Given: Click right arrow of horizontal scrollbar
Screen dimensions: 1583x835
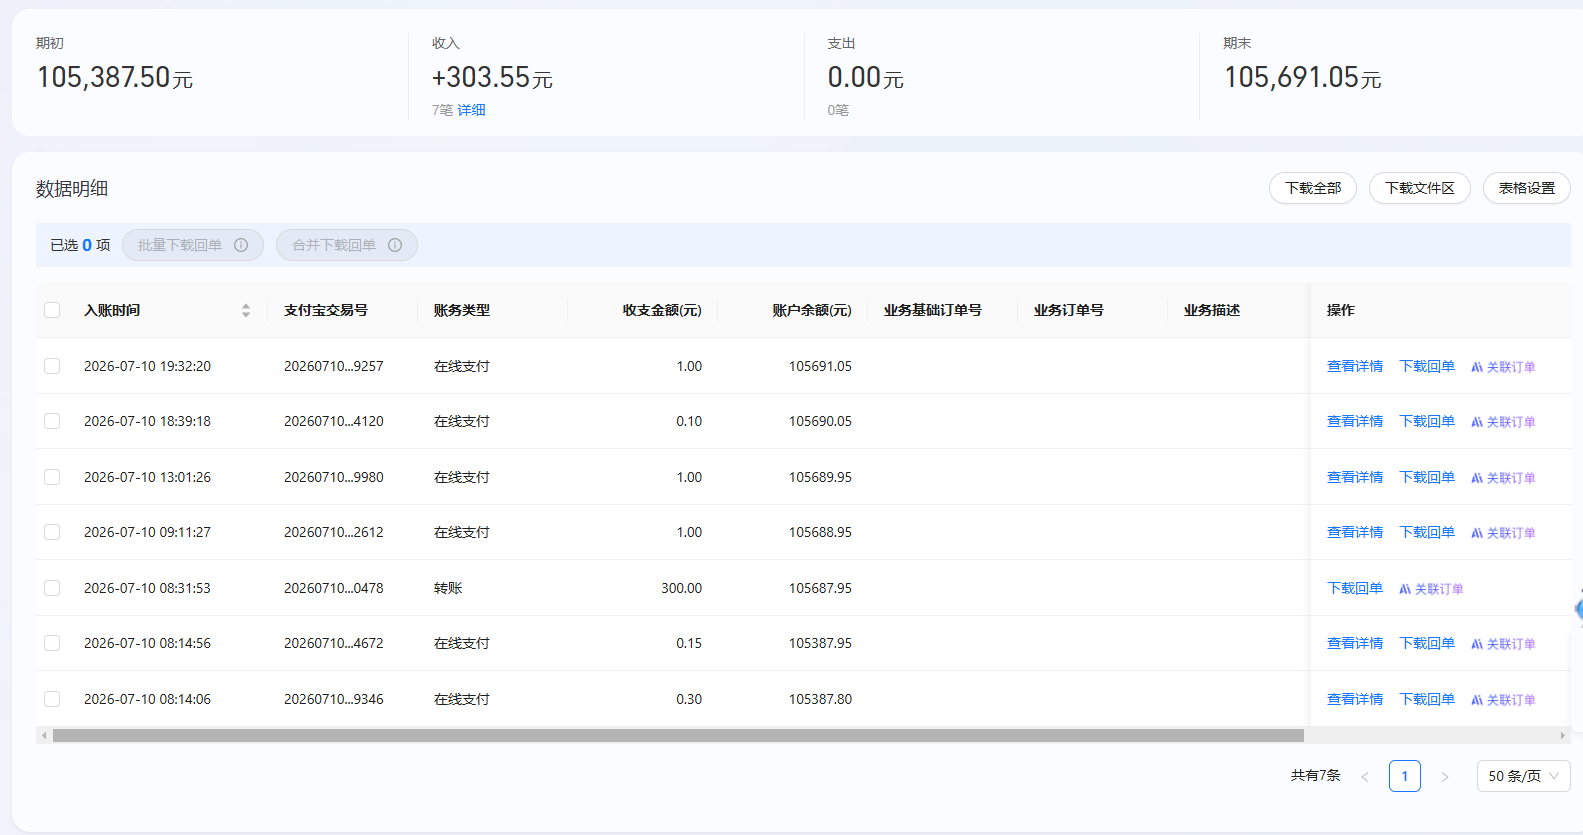Looking at the screenshot, I should pyautogui.click(x=1563, y=736).
